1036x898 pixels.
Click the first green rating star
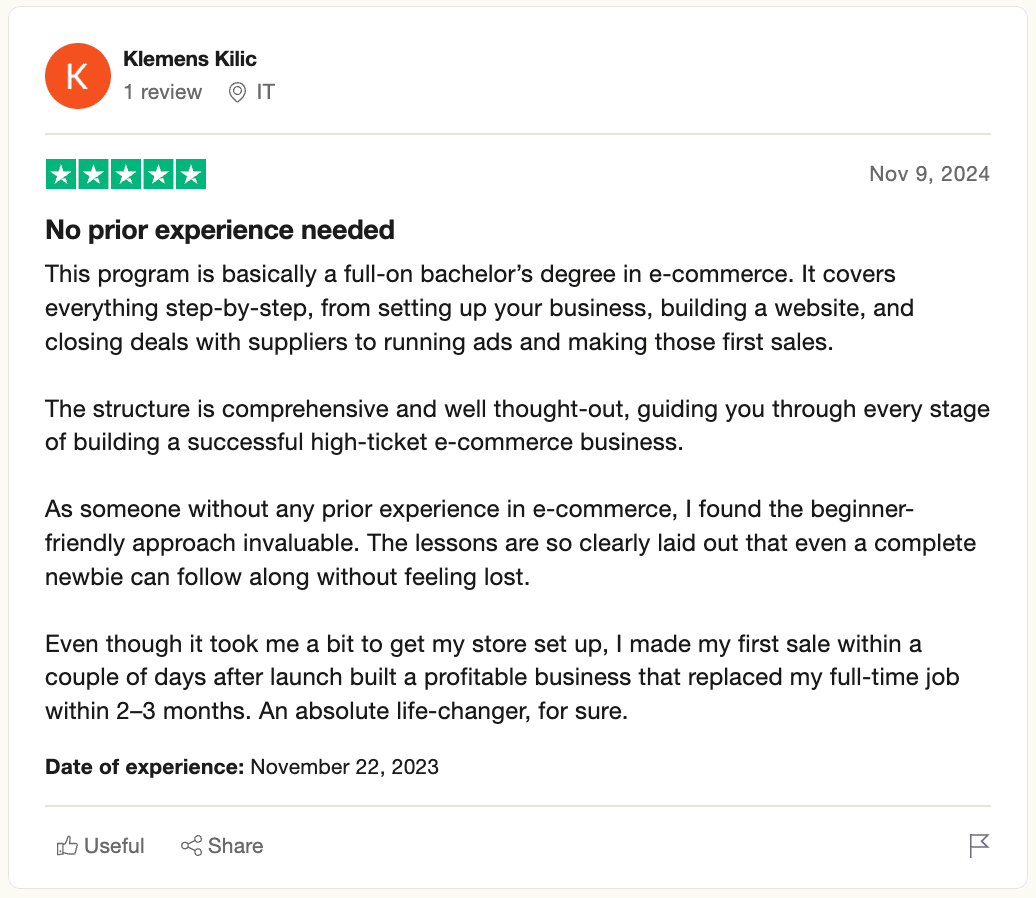click(x=62, y=175)
